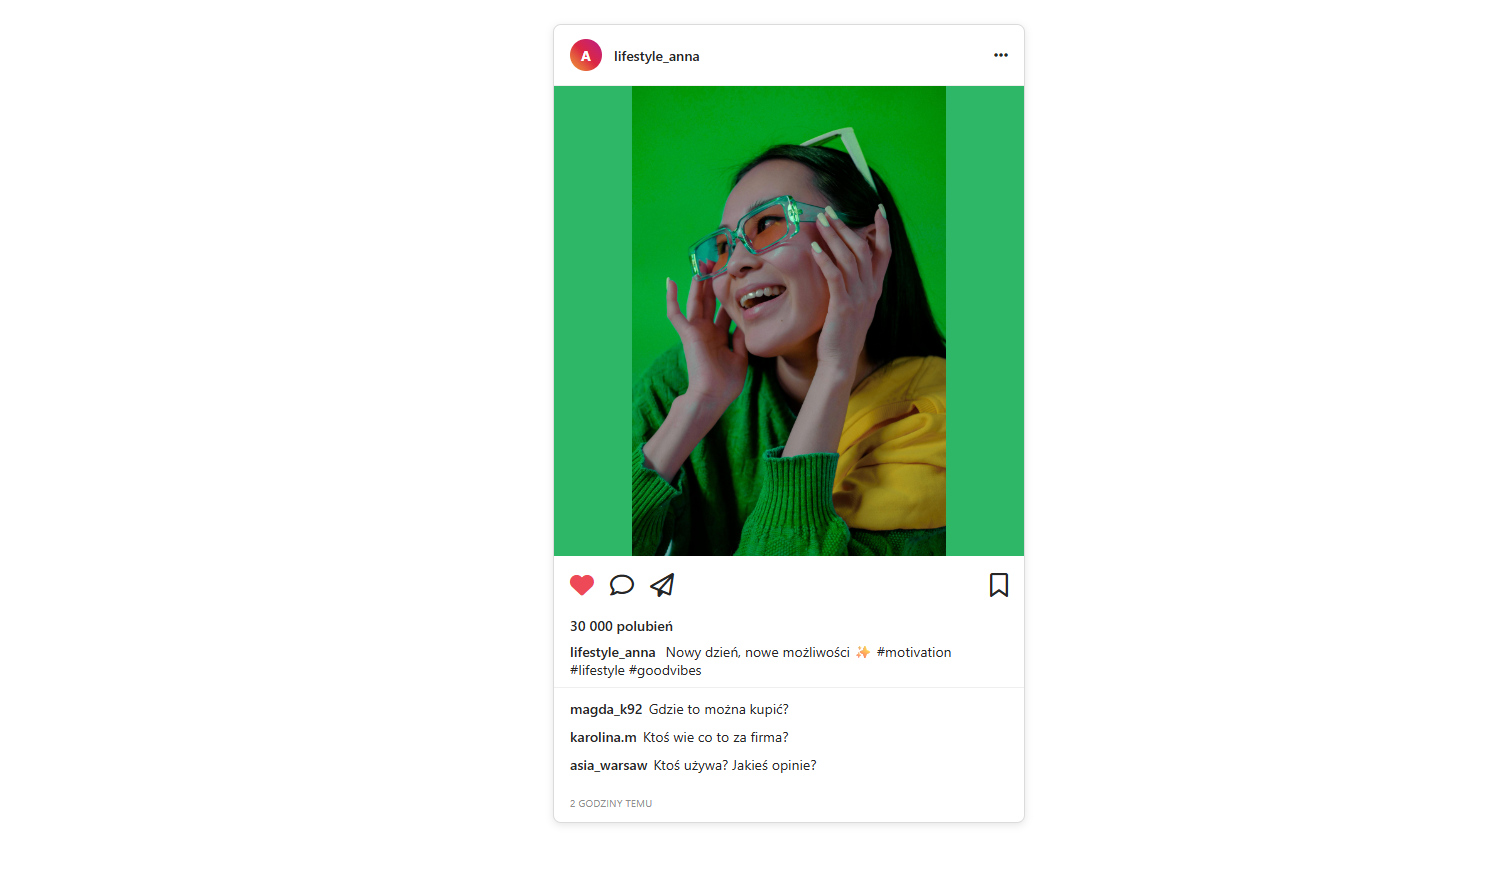1512x892 pixels.
Task: Click the post photo of woman in glasses
Action: pos(789,321)
